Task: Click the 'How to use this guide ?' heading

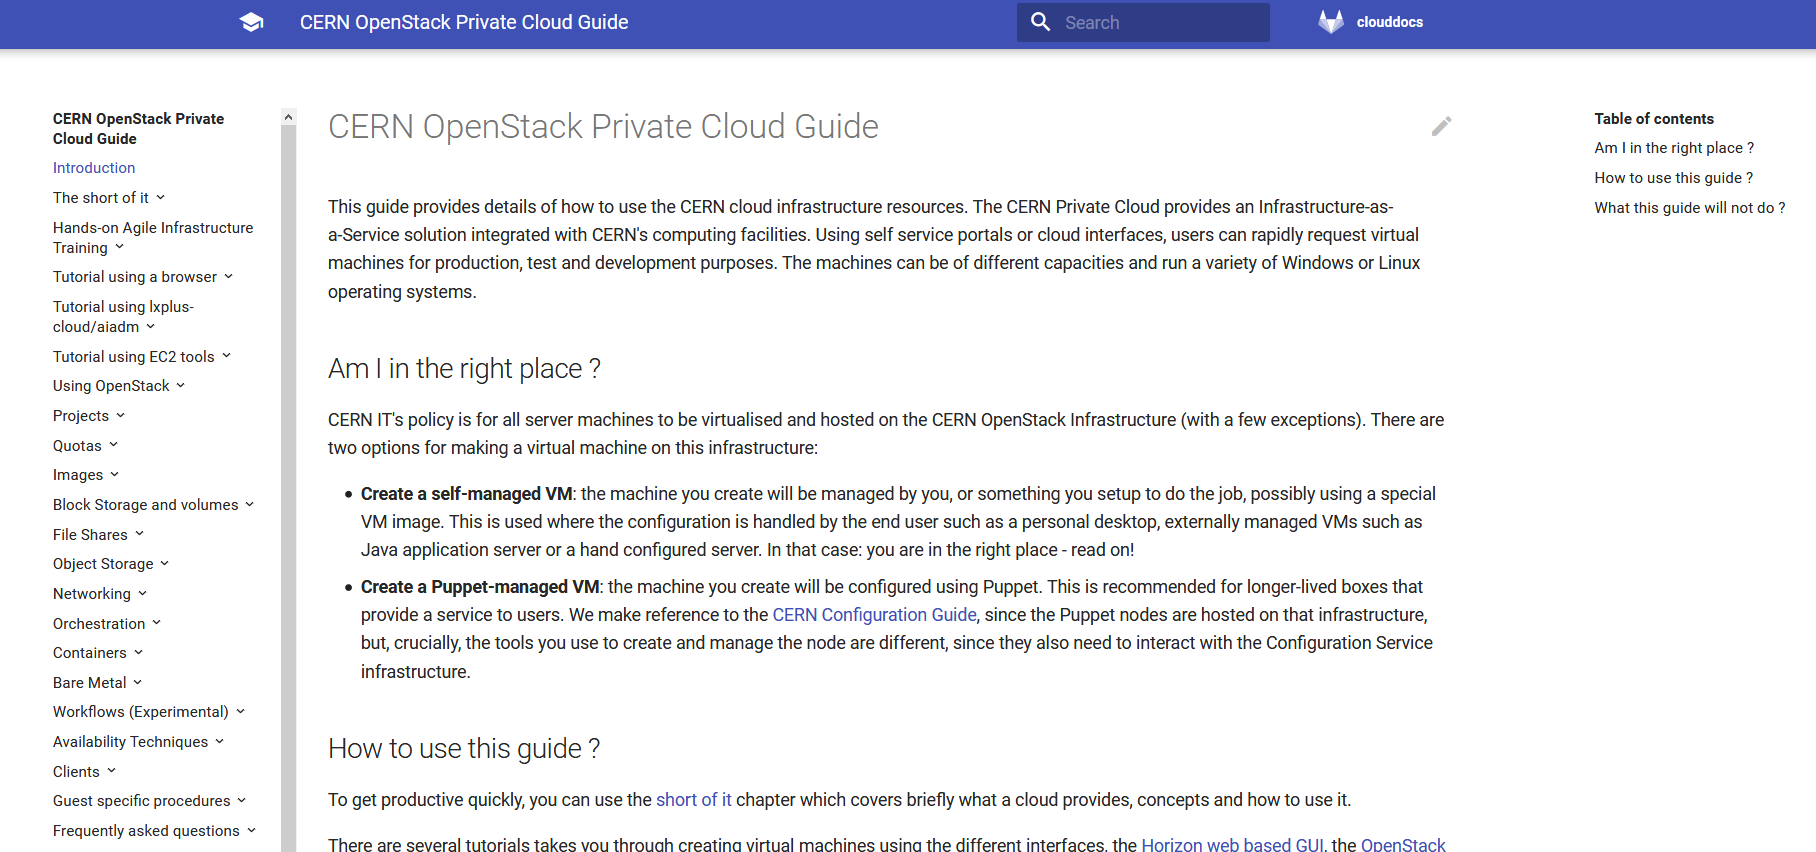Action: coord(464,749)
